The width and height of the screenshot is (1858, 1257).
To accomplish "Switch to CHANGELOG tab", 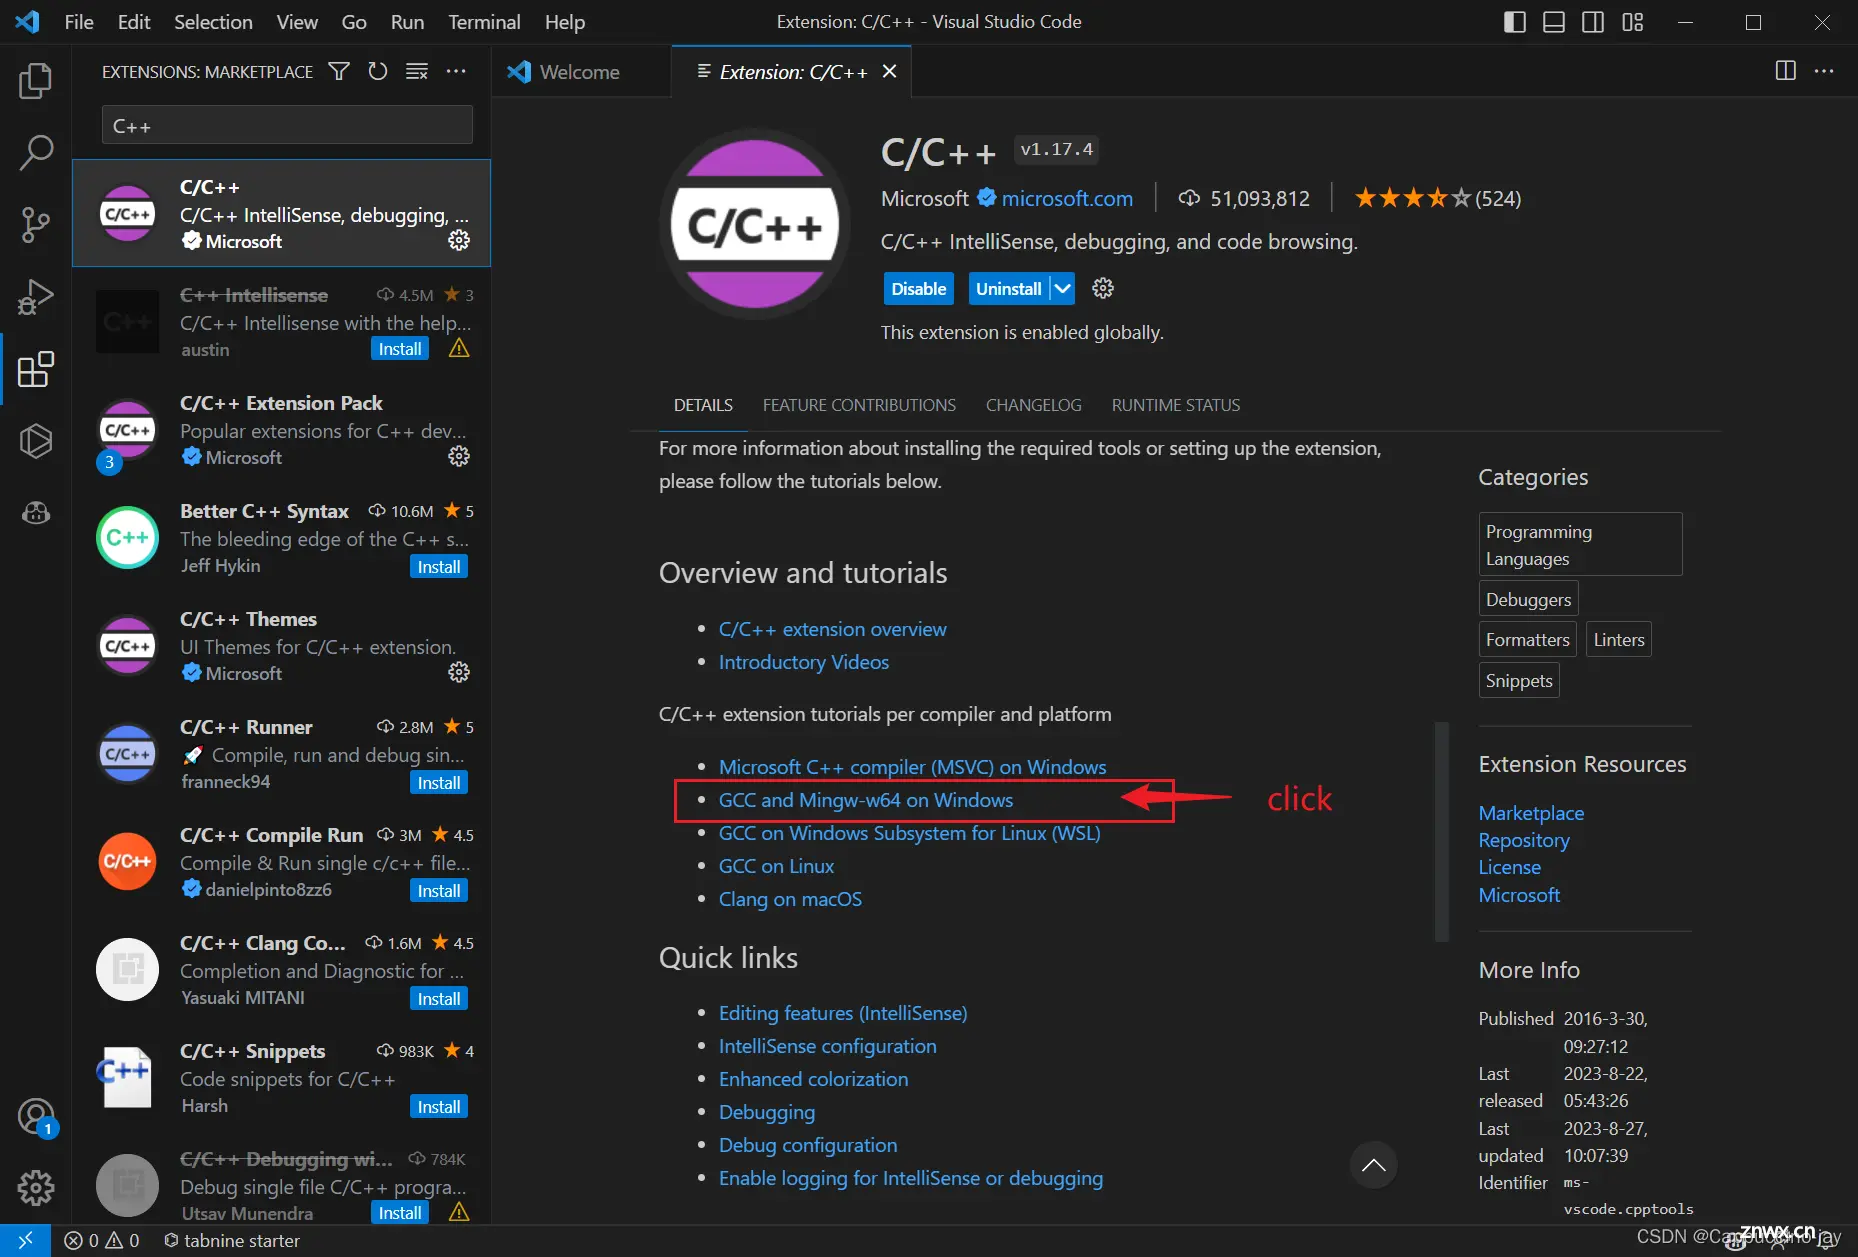I will [1033, 405].
